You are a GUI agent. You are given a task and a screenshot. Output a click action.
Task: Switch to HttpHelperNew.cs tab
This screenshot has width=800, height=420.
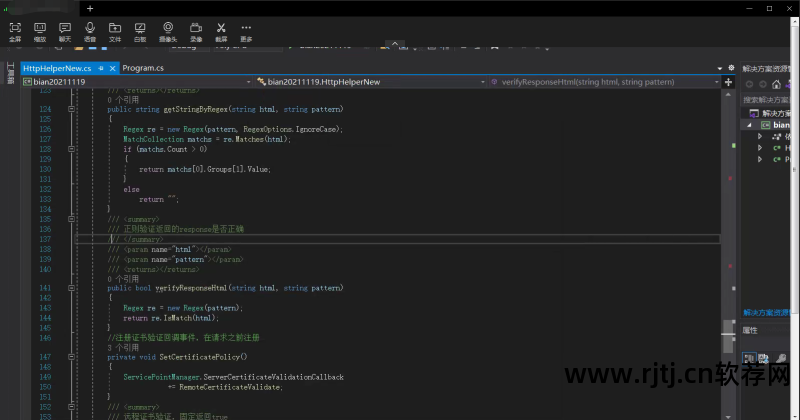[x=57, y=68]
